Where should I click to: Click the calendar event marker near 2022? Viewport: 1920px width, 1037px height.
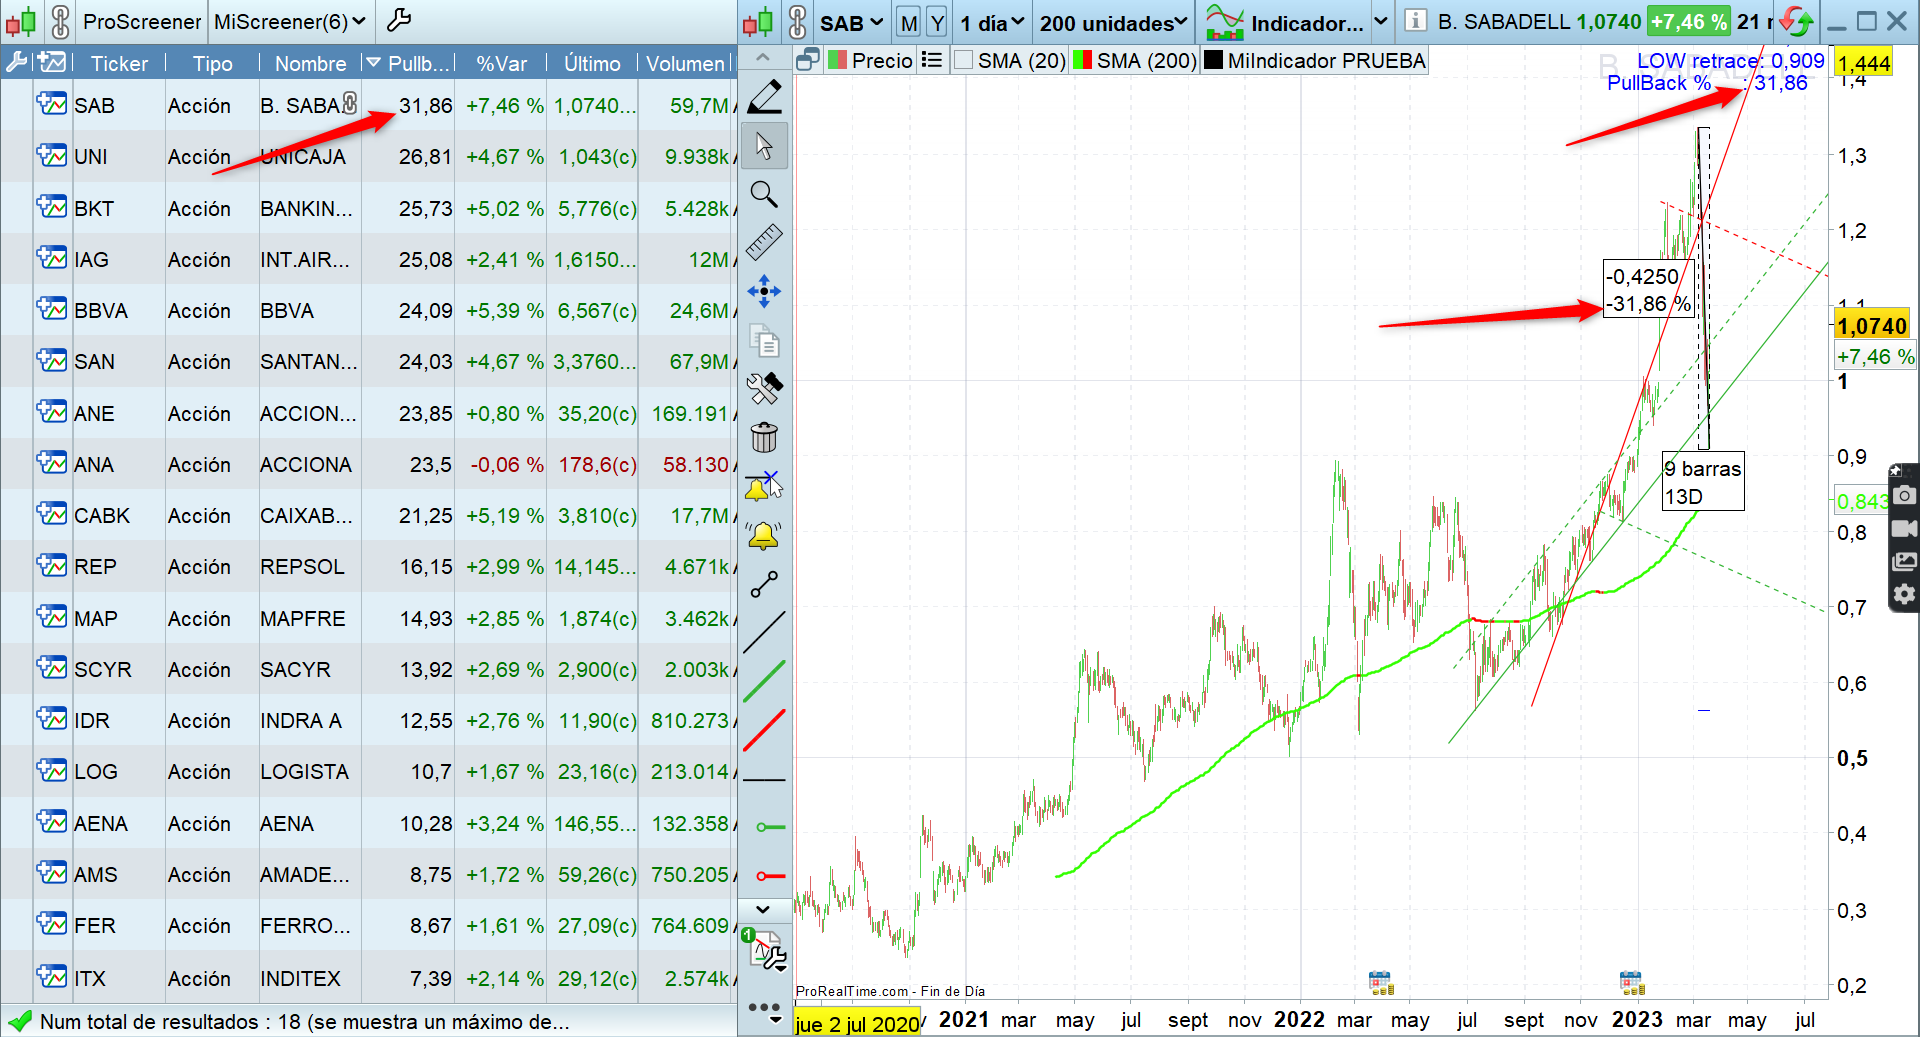pos(1381,982)
